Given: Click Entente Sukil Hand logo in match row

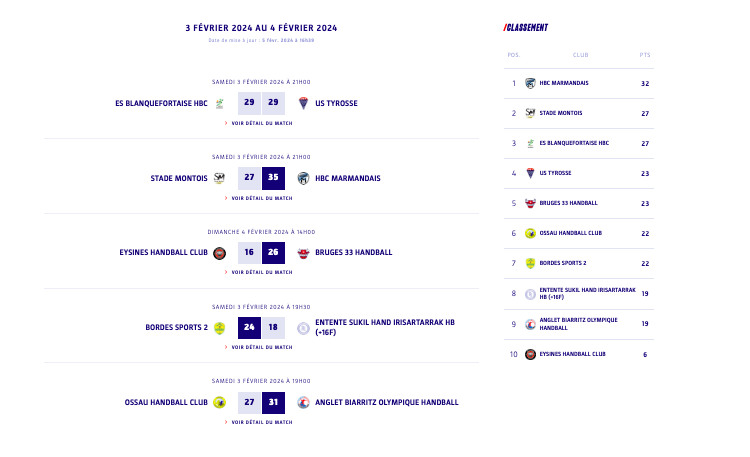Looking at the screenshot, I should (x=303, y=327).
